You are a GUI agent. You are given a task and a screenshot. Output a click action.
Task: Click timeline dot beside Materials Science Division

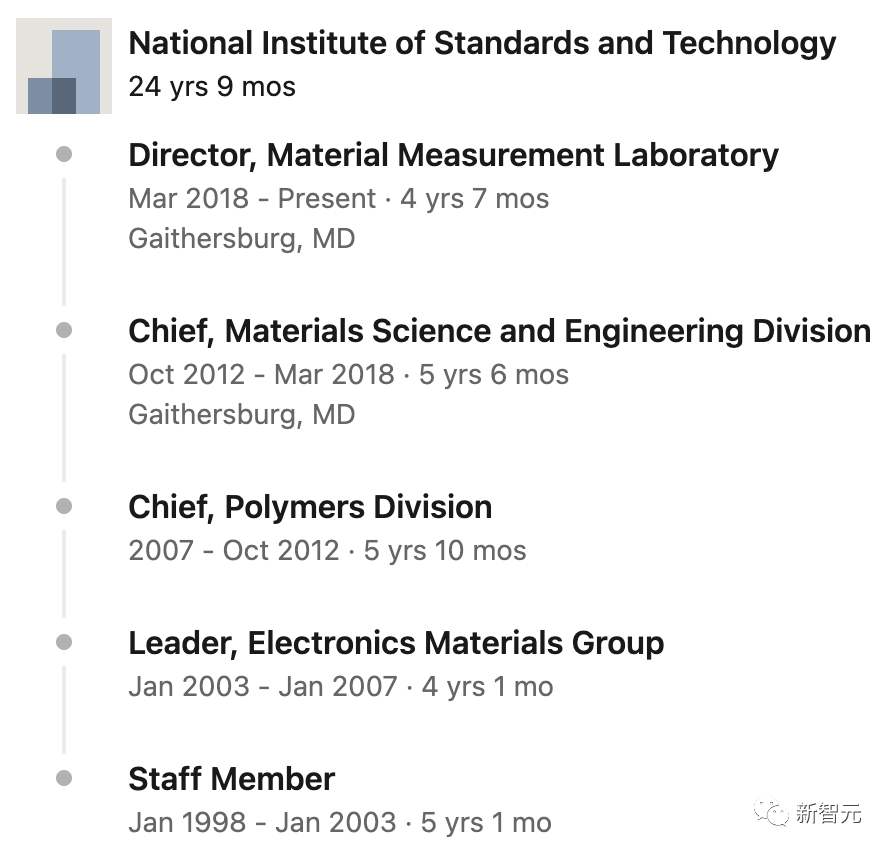64,330
